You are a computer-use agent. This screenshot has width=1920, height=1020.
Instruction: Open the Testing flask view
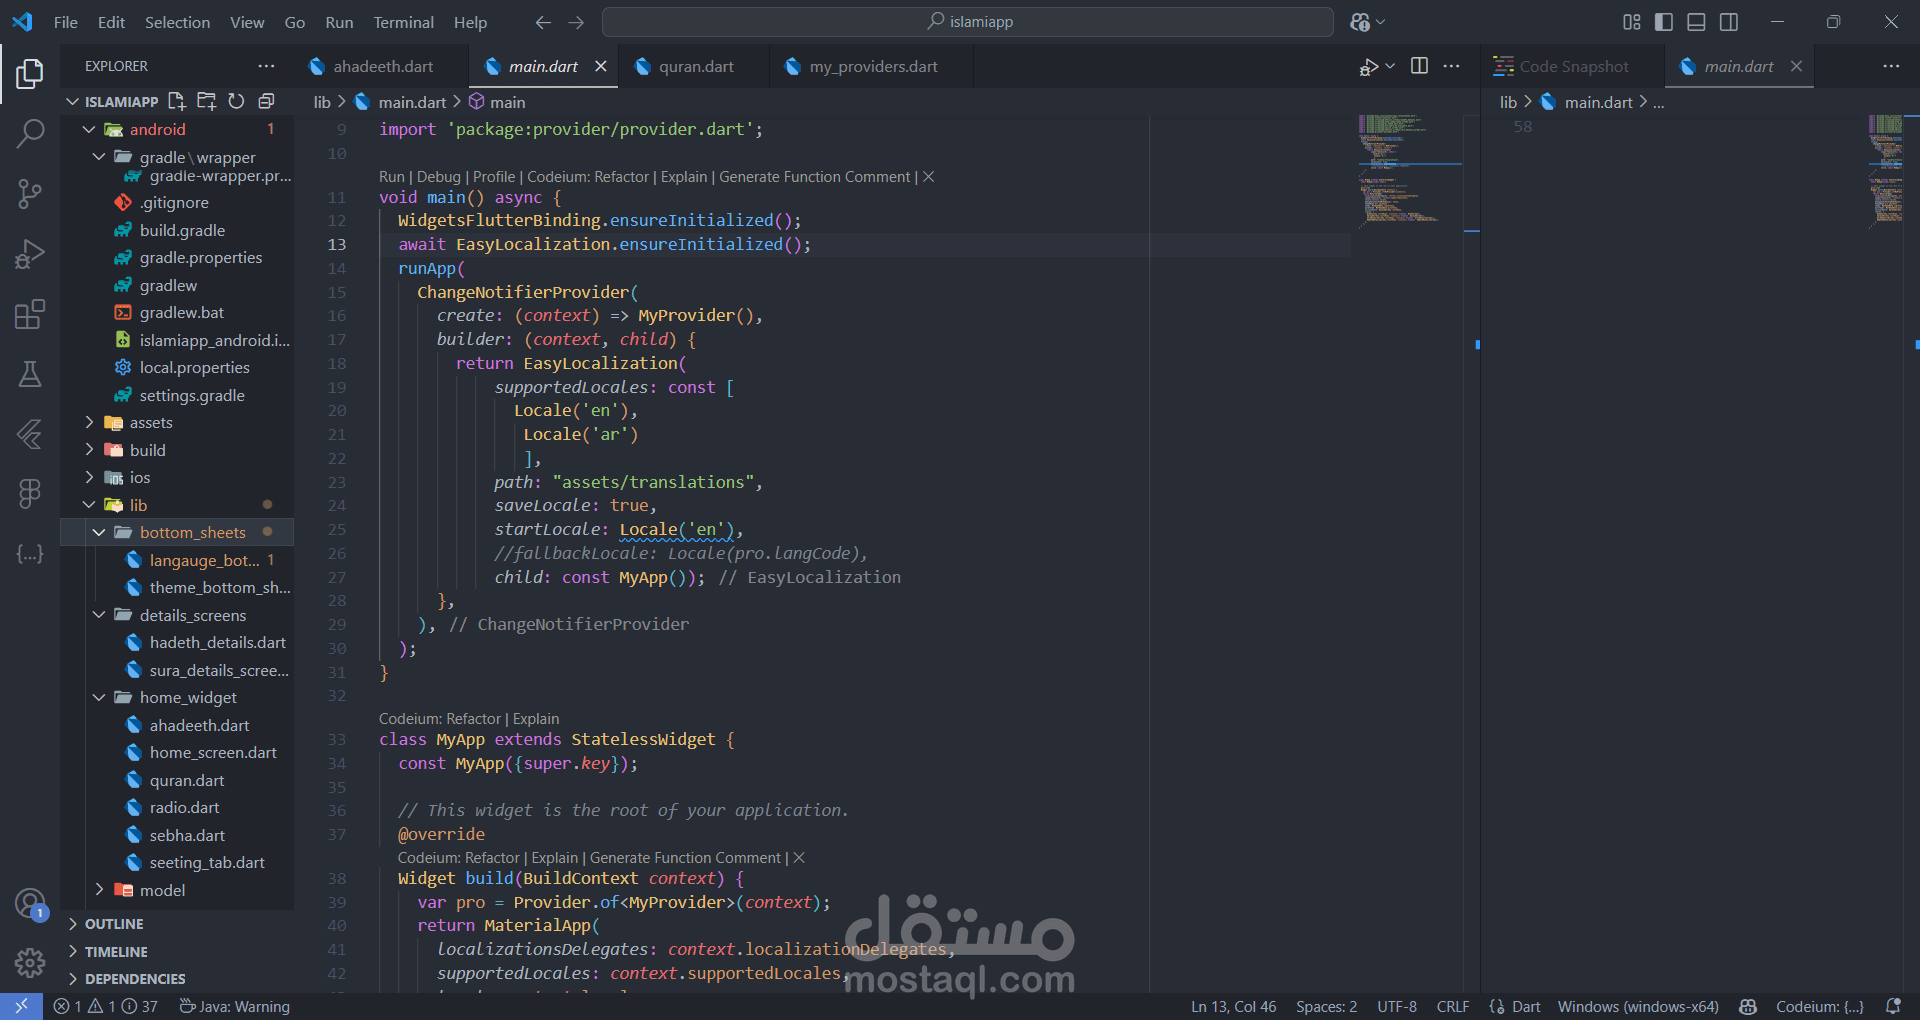(x=30, y=374)
